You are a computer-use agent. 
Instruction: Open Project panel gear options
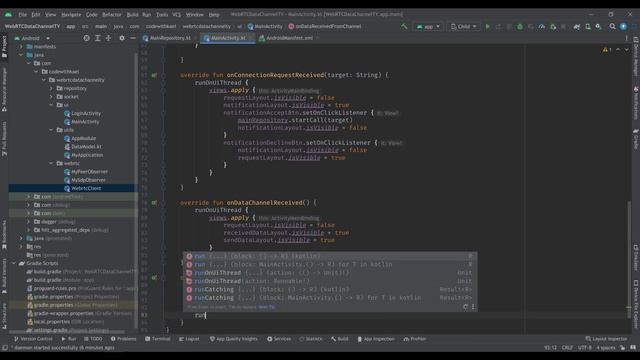click(122, 38)
